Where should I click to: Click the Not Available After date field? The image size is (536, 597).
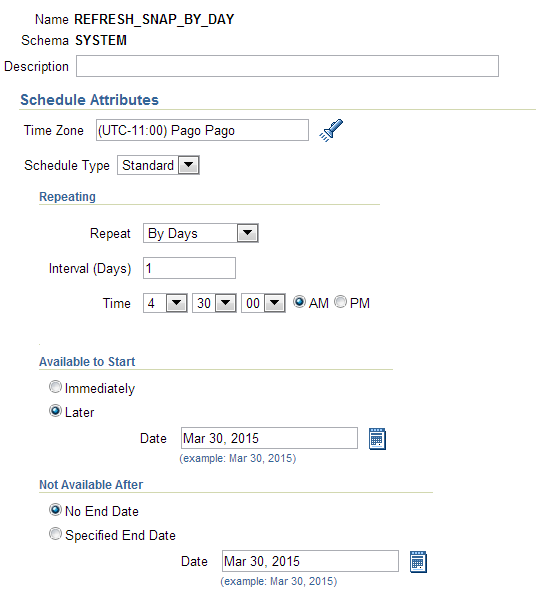pos(310,561)
